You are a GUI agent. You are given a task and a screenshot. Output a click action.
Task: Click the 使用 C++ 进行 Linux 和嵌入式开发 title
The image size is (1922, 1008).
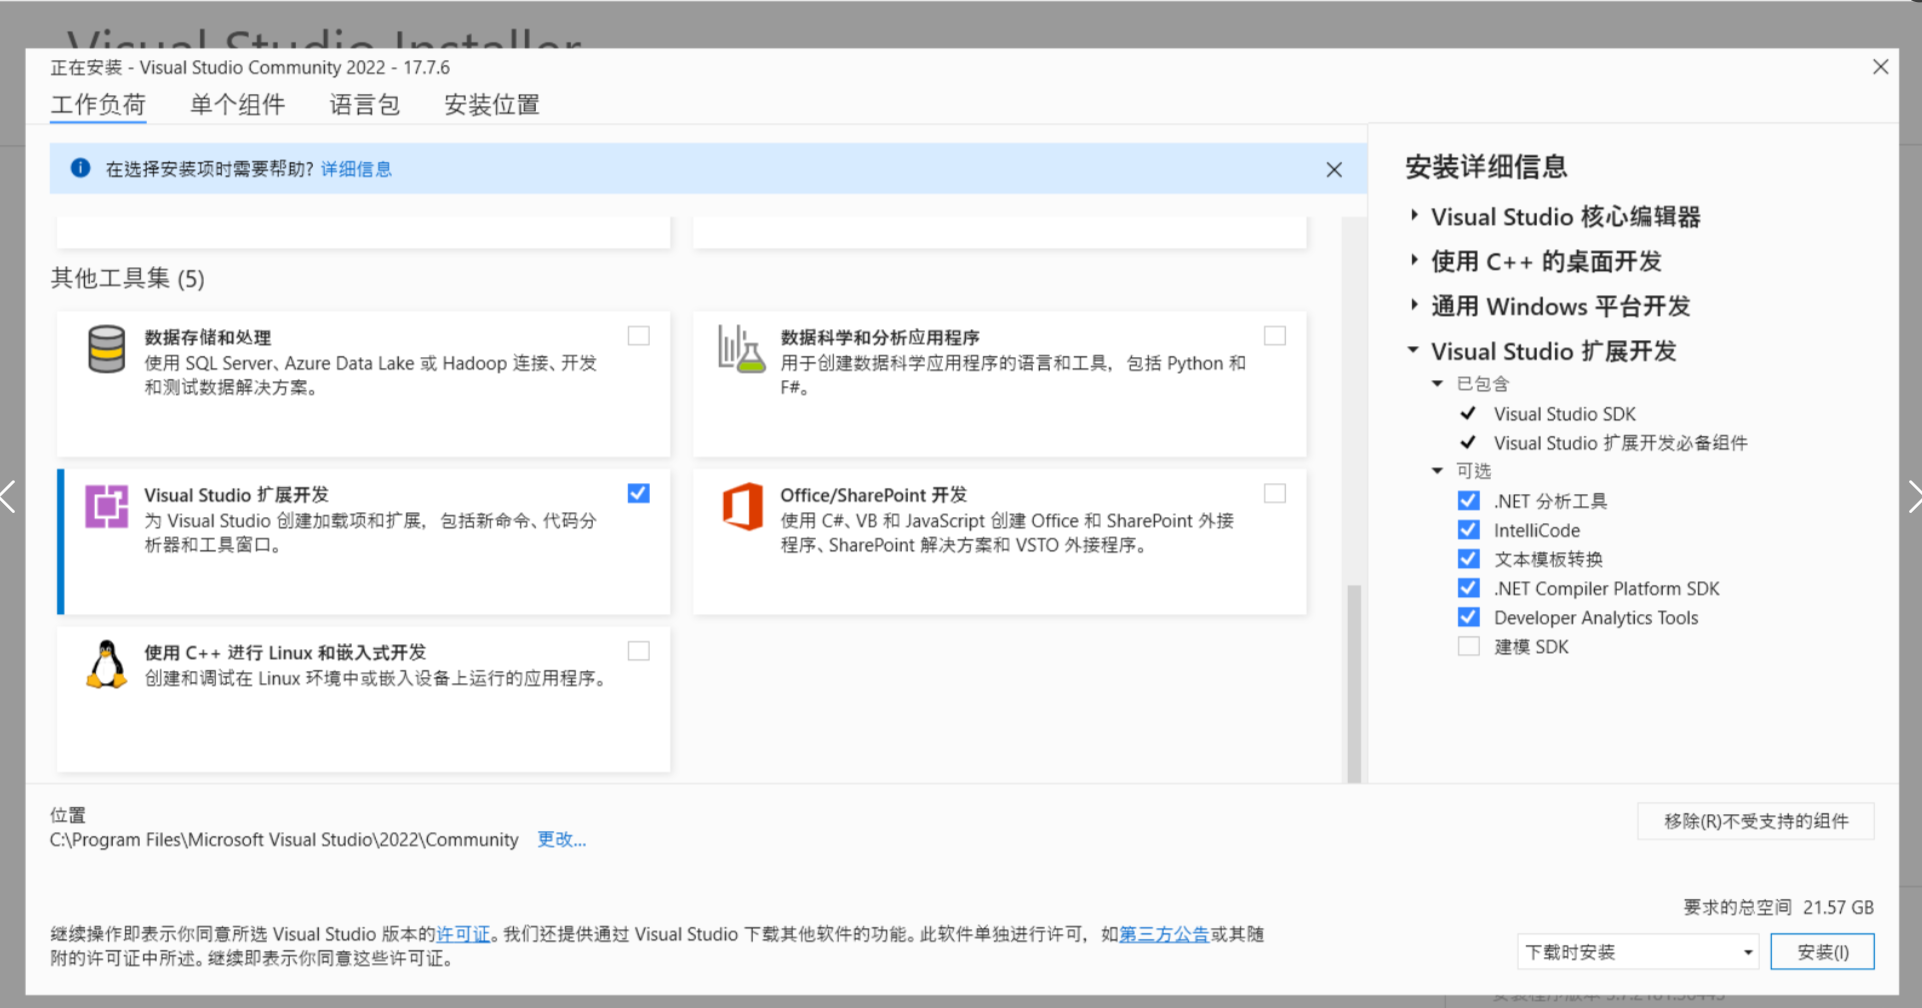tap(285, 652)
